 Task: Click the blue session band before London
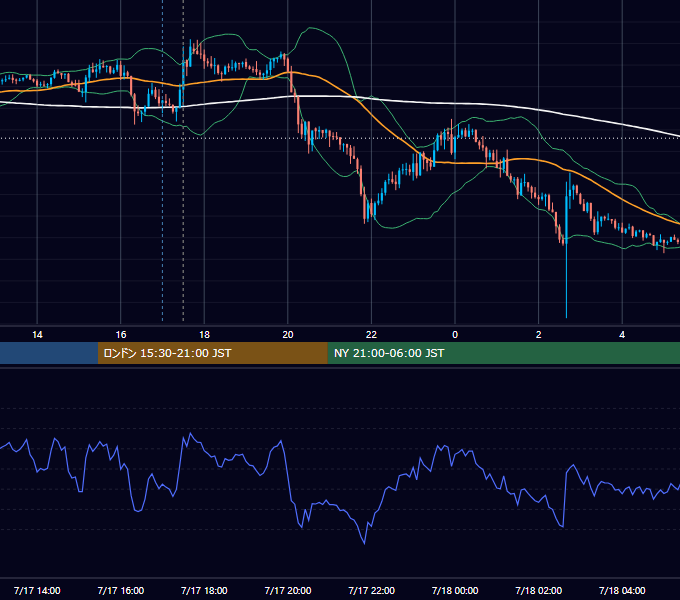(x=49, y=353)
